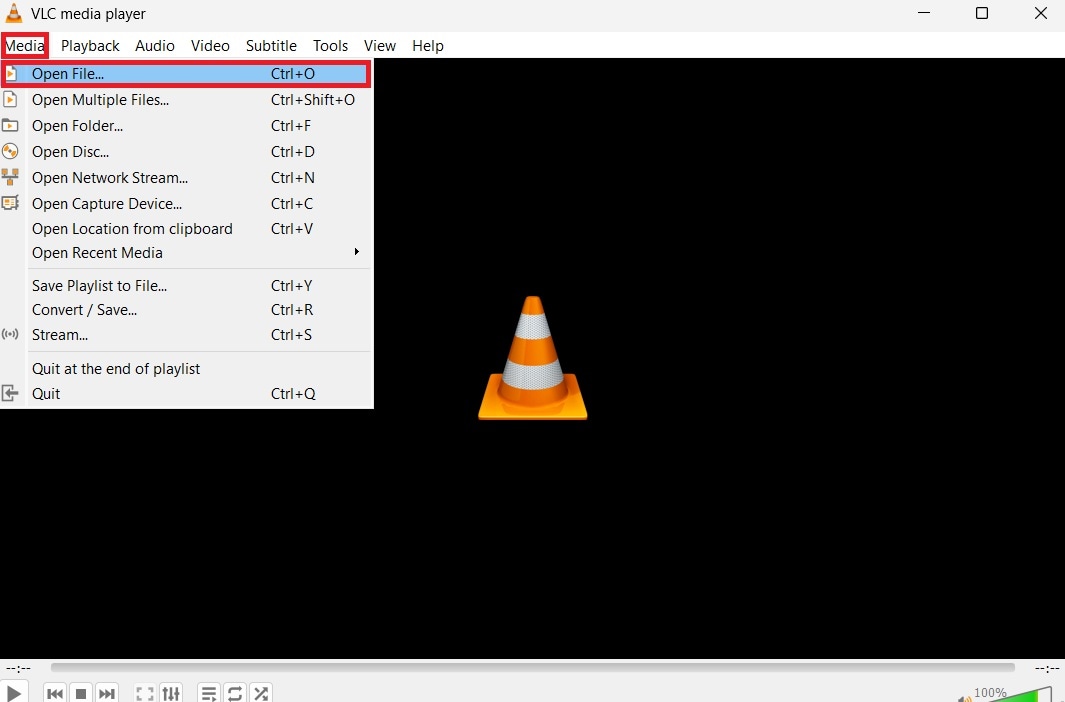
Task: Open the Tools menu
Action: (x=330, y=46)
